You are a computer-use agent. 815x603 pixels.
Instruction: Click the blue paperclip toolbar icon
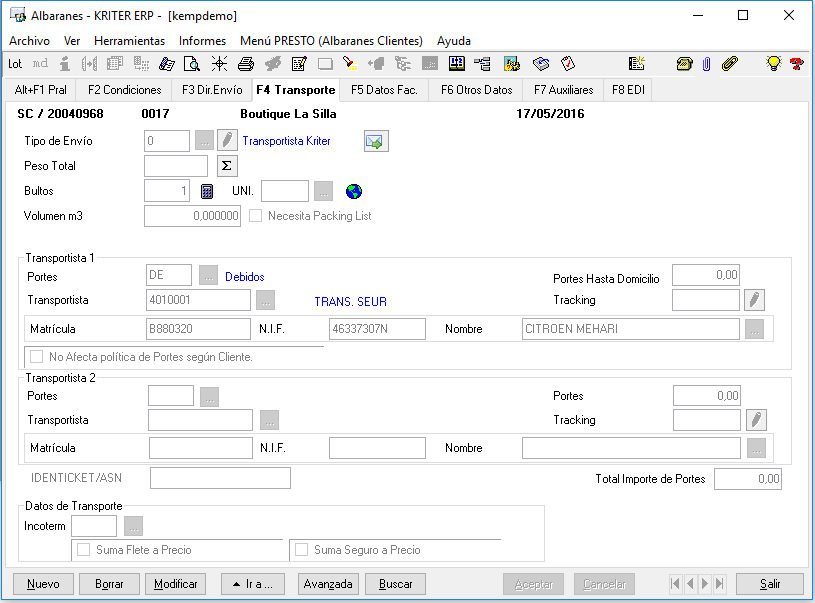point(706,64)
